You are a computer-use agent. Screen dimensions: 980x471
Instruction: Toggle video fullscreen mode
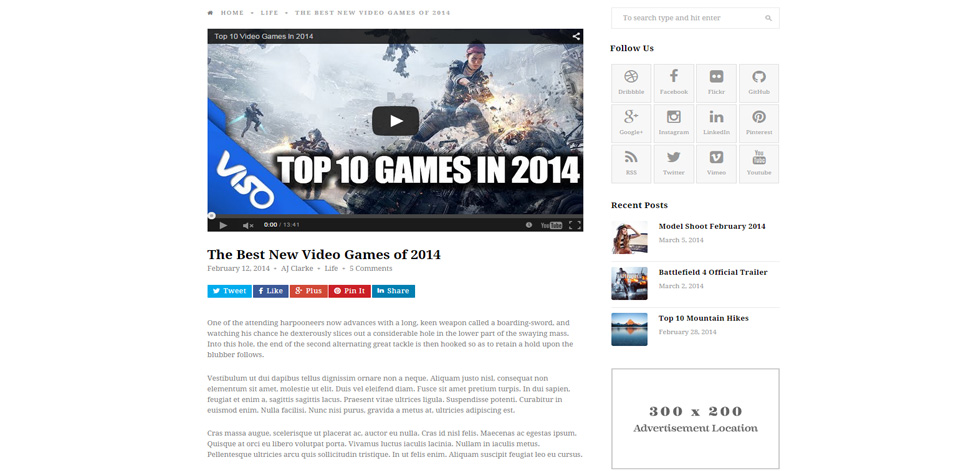click(x=575, y=225)
